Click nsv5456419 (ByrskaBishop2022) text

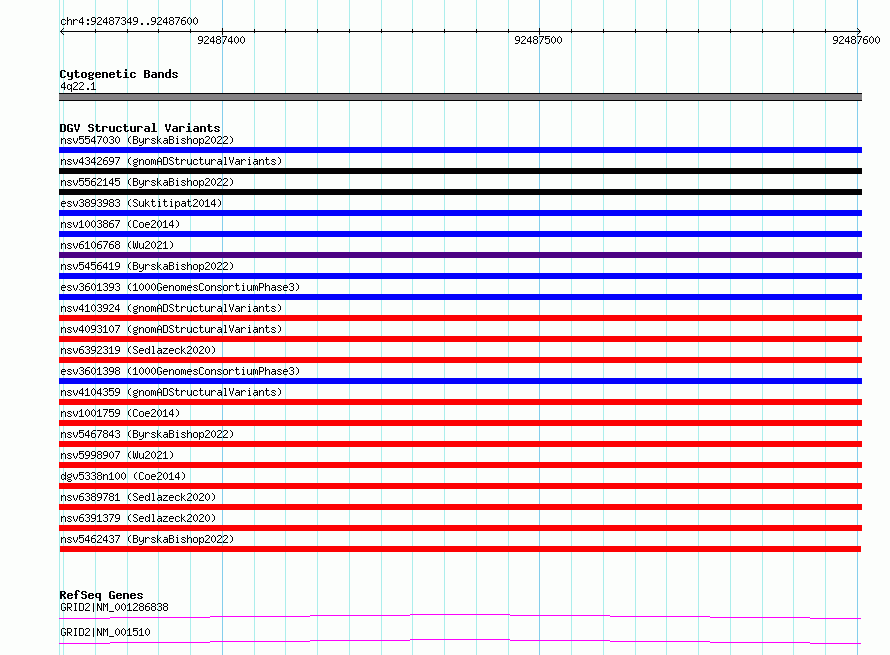pyautogui.click(x=147, y=266)
